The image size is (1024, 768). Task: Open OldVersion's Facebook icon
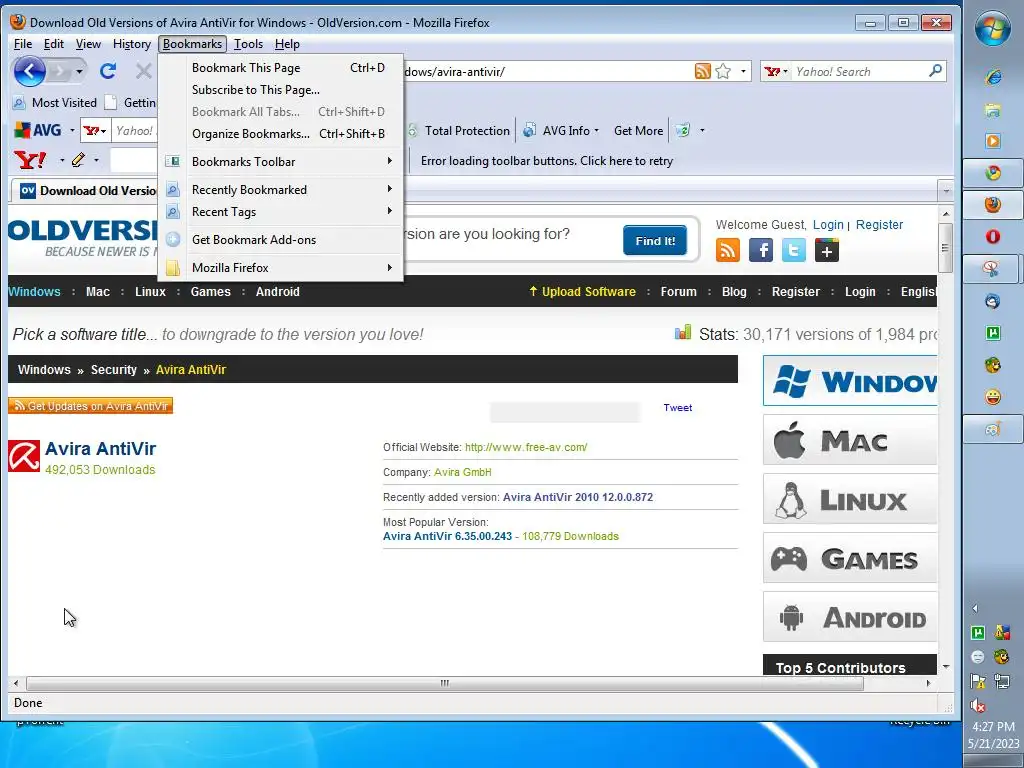761,250
